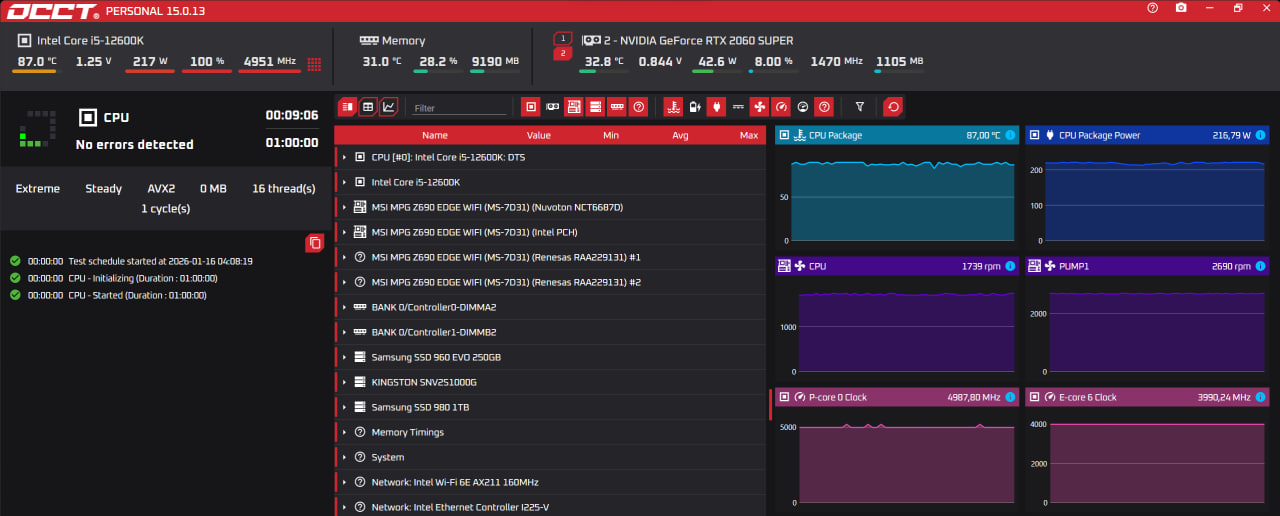Toggle CPU sensors filter icon
Viewport: 1280px width, 516px height.
point(531,106)
